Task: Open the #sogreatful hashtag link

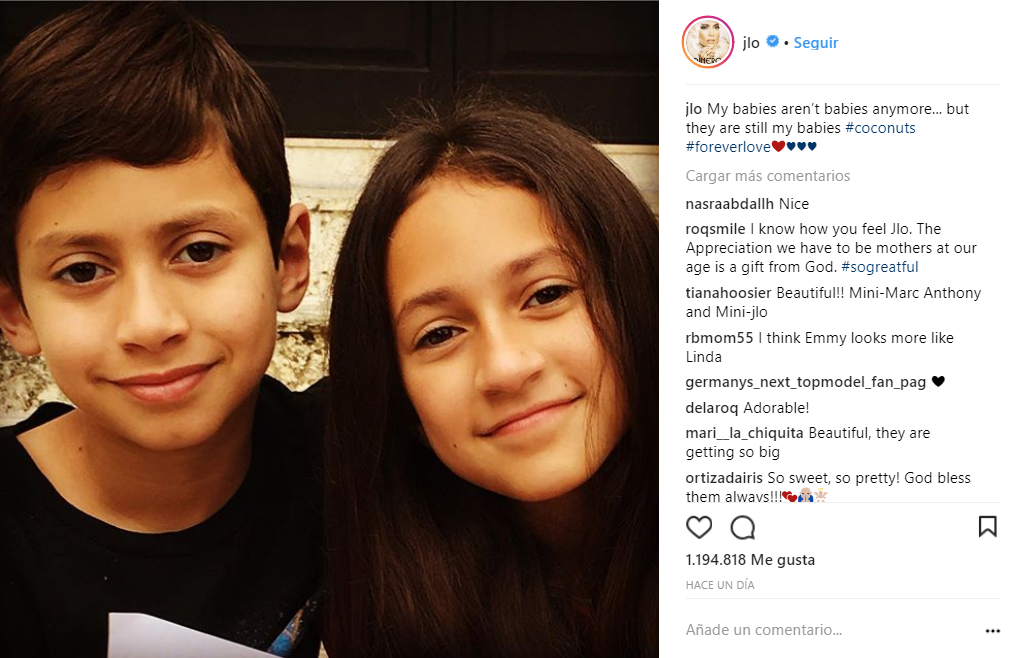Action: point(879,267)
